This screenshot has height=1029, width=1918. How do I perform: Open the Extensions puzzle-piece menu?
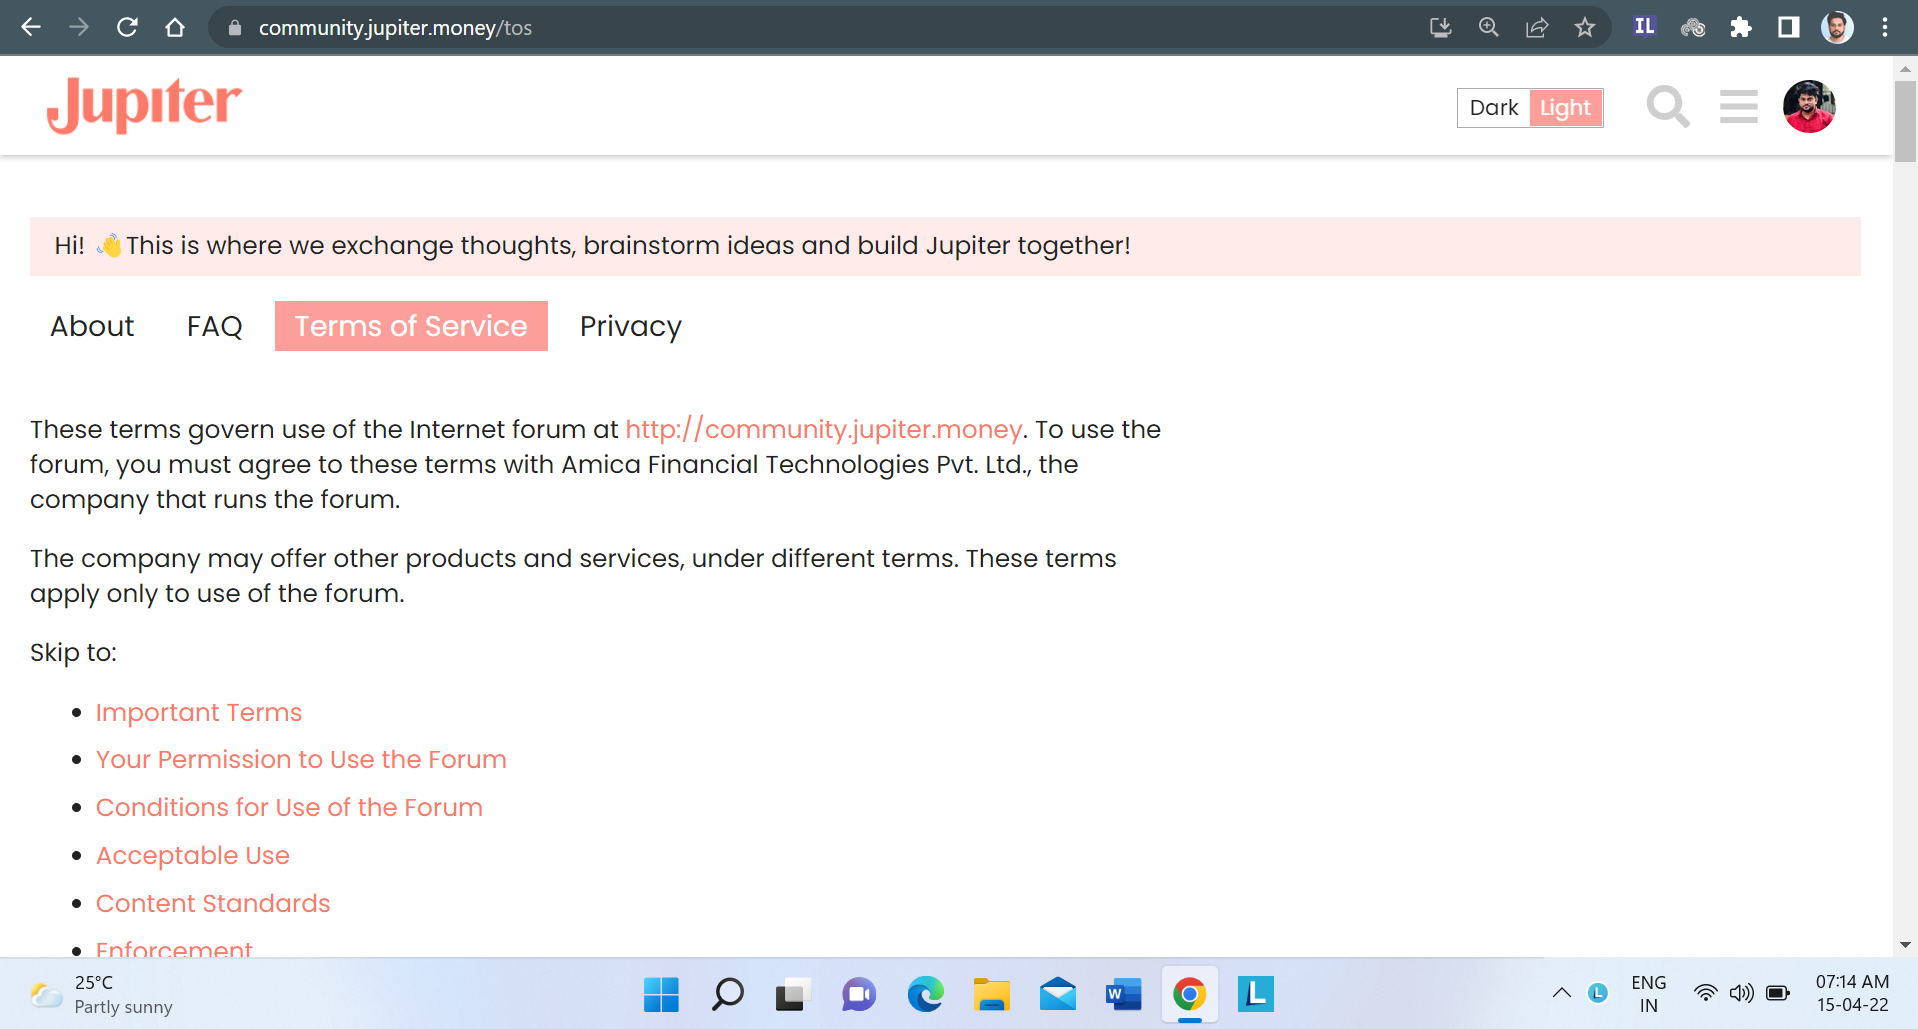1741,27
